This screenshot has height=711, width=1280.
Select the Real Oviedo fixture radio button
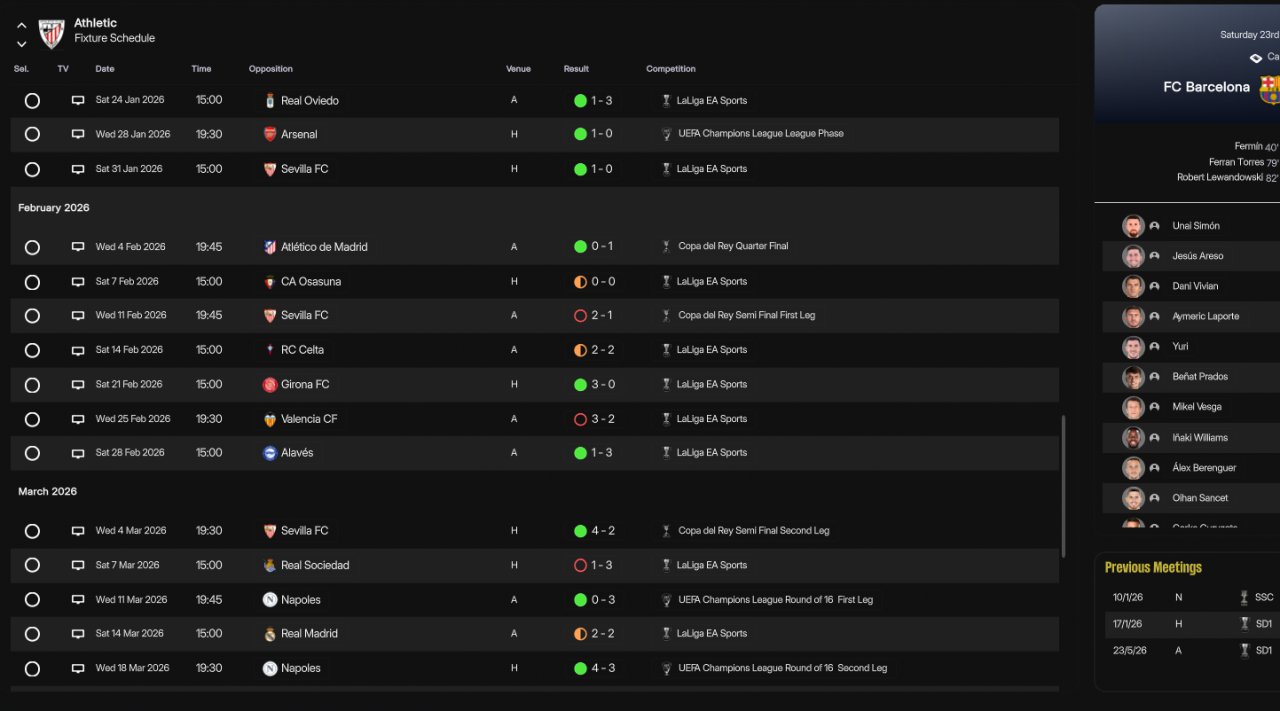[32, 101]
